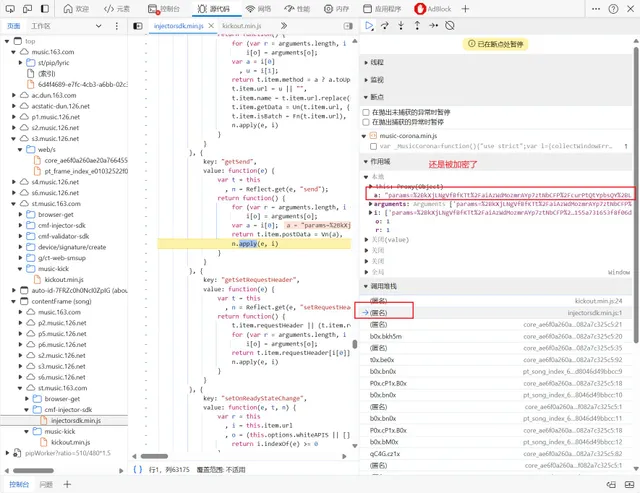Select the Page navigator tab
Viewport: 640px width, 493px height.
tap(13, 26)
